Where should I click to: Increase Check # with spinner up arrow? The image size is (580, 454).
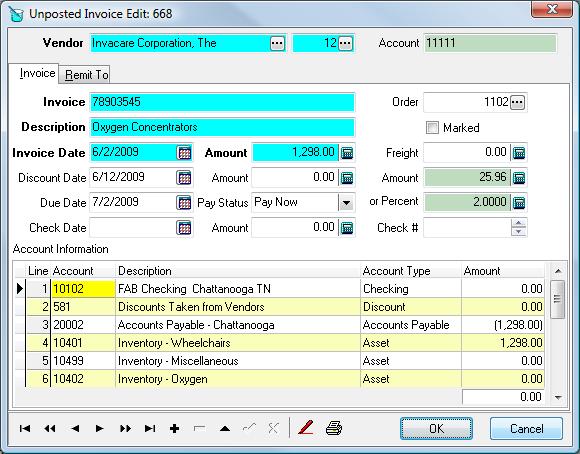pyautogui.click(x=519, y=223)
